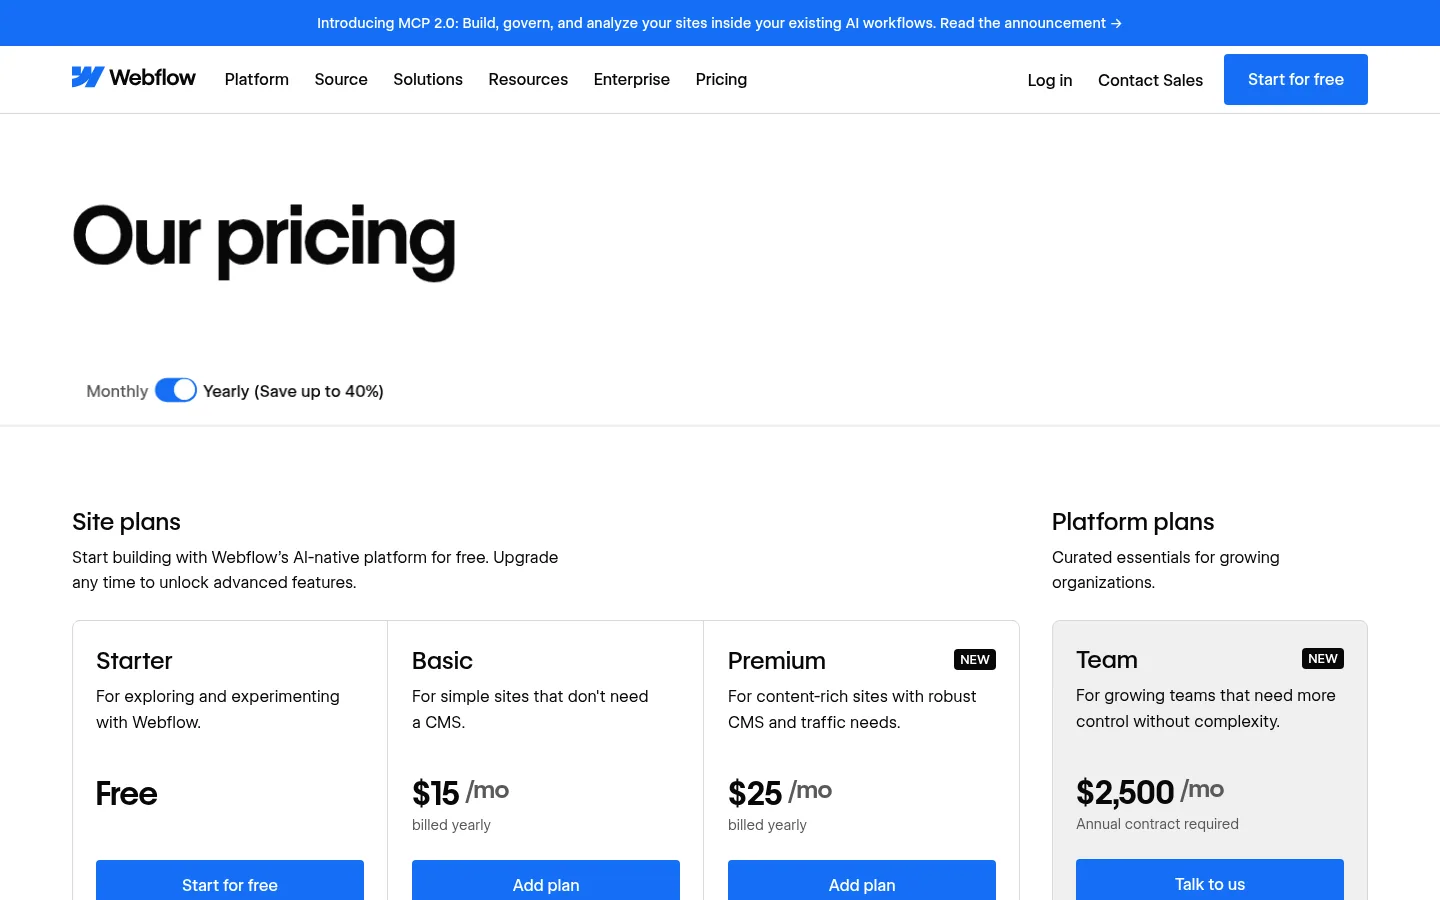Click the Webflow logo in the header

[x=134, y=78]
